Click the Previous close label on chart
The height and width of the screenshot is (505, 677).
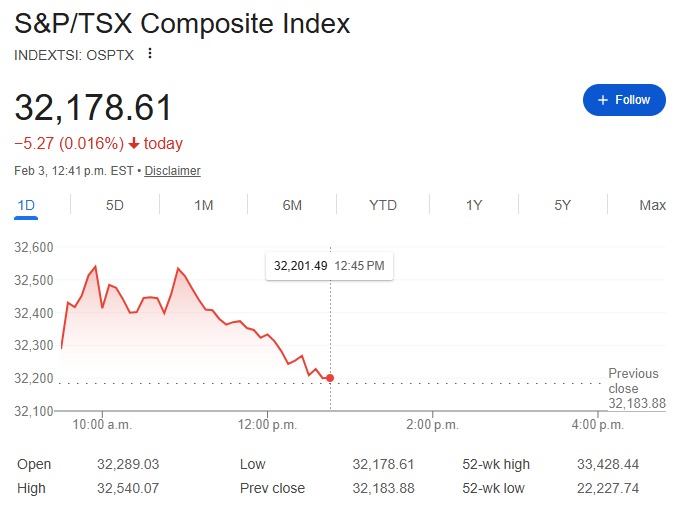tap(634, 381)
